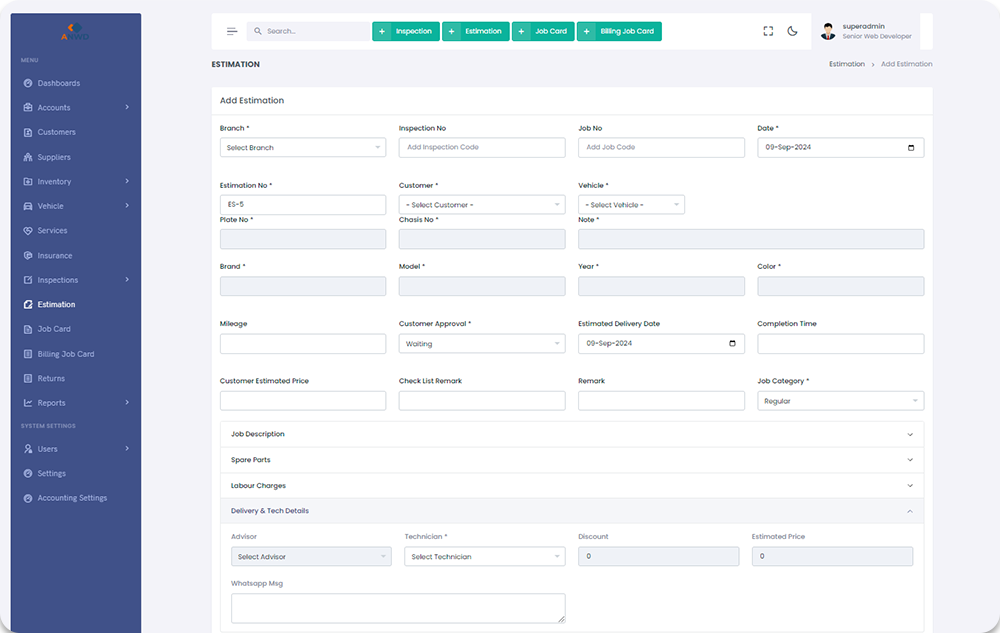Expand Accounts submenu chevron
This screenshot has height=633, width=1000.
pos(127,107)
